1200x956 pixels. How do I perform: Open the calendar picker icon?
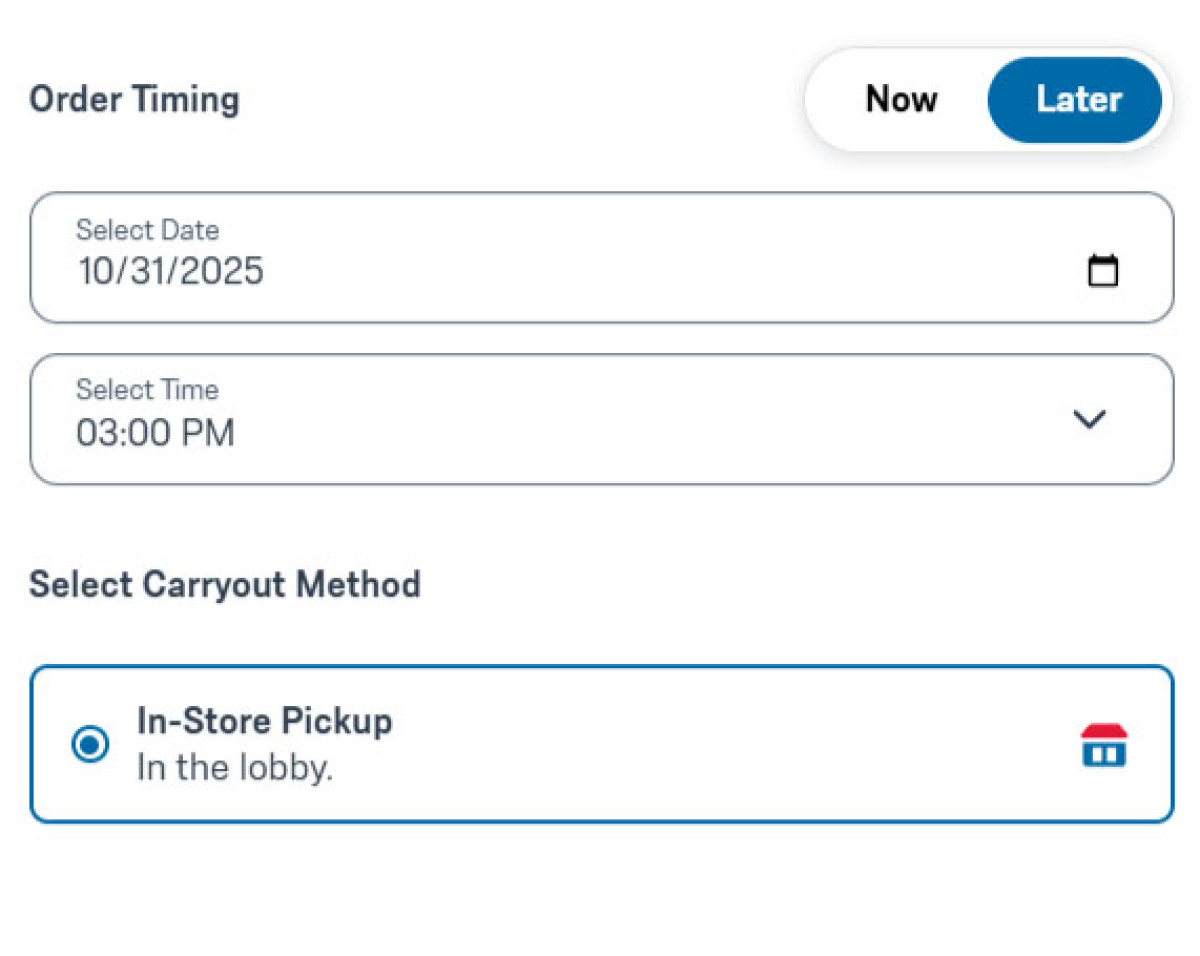click(1102, 271)
